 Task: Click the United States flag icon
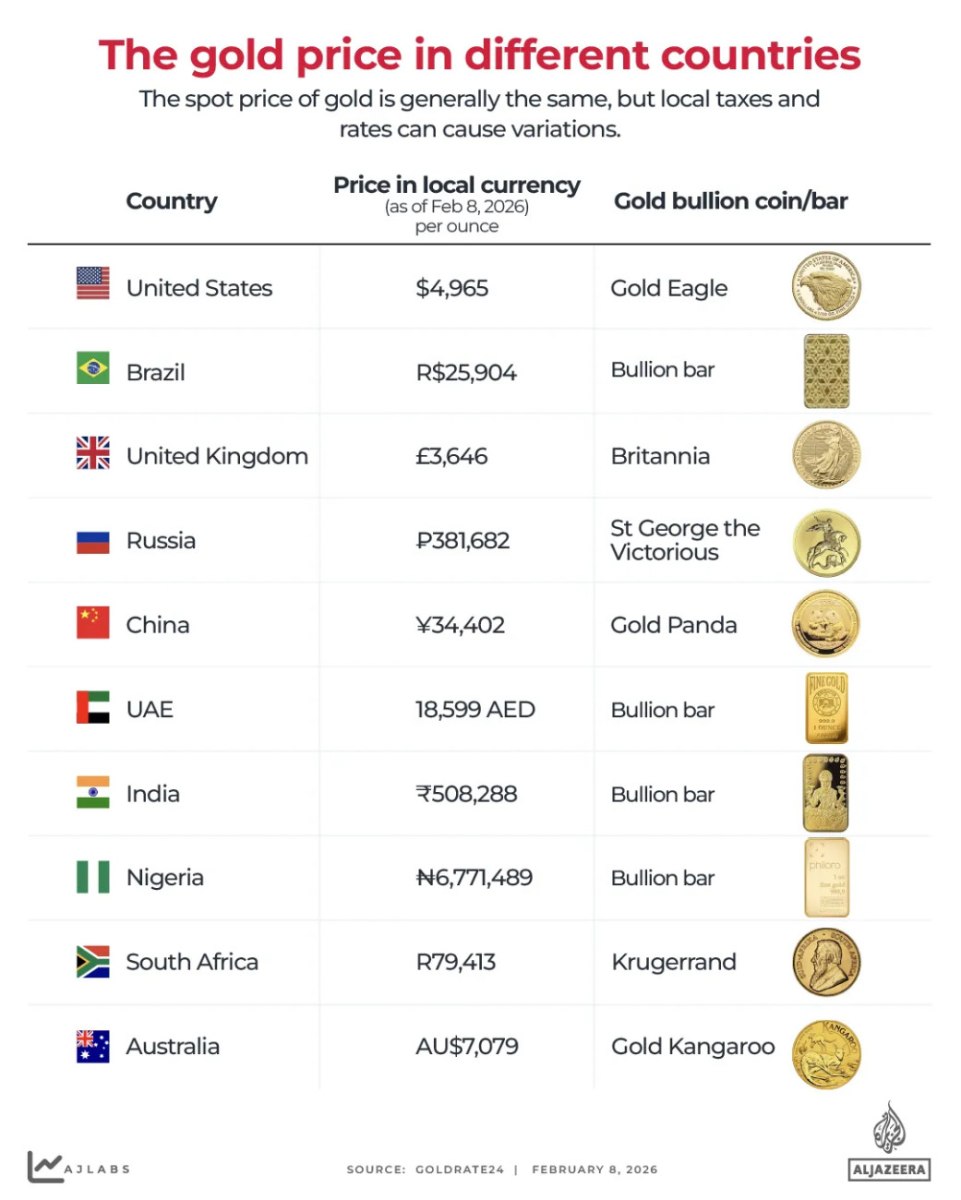(x=93, y=285)
